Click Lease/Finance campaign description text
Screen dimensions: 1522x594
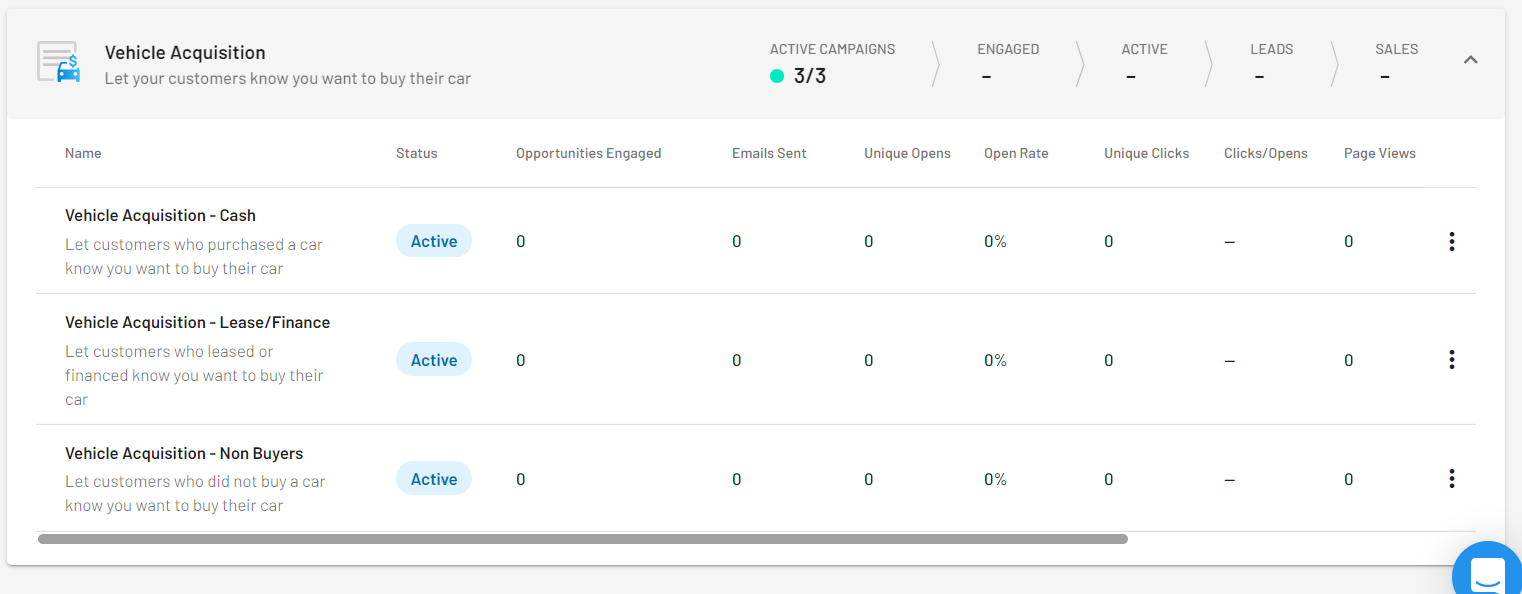click(x=195, y=375)
